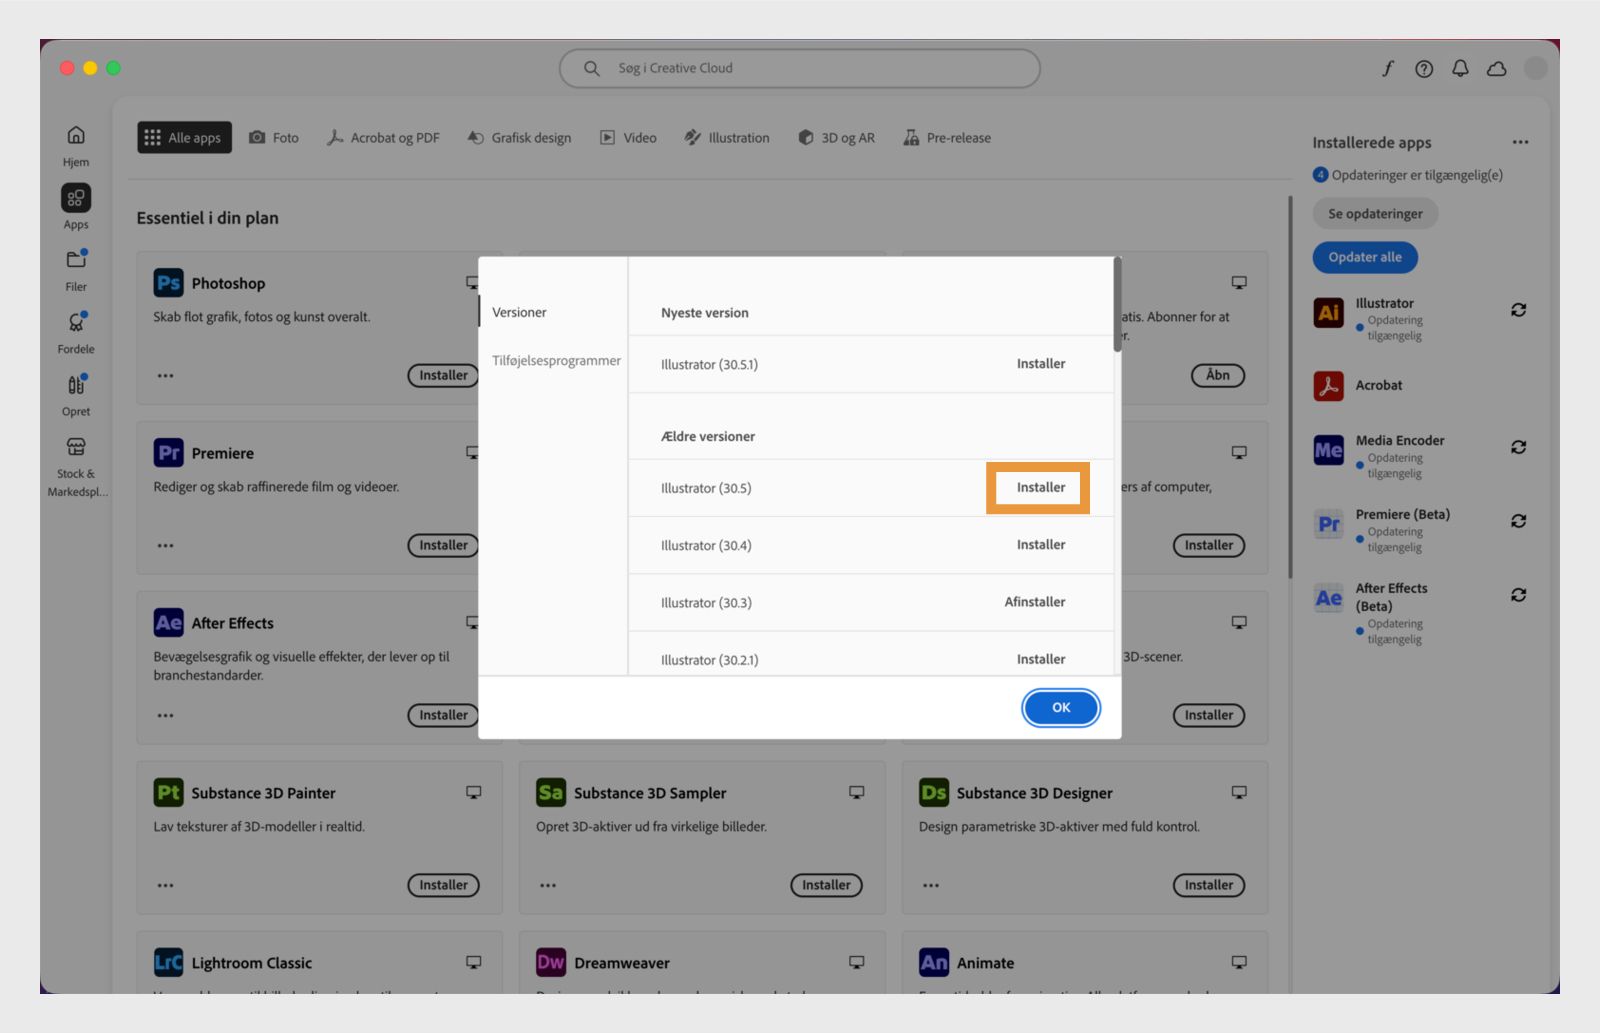The image size is (1600, 1034).
Task: Switch to the Foto category tab
Action: click(x=274, y=138)
